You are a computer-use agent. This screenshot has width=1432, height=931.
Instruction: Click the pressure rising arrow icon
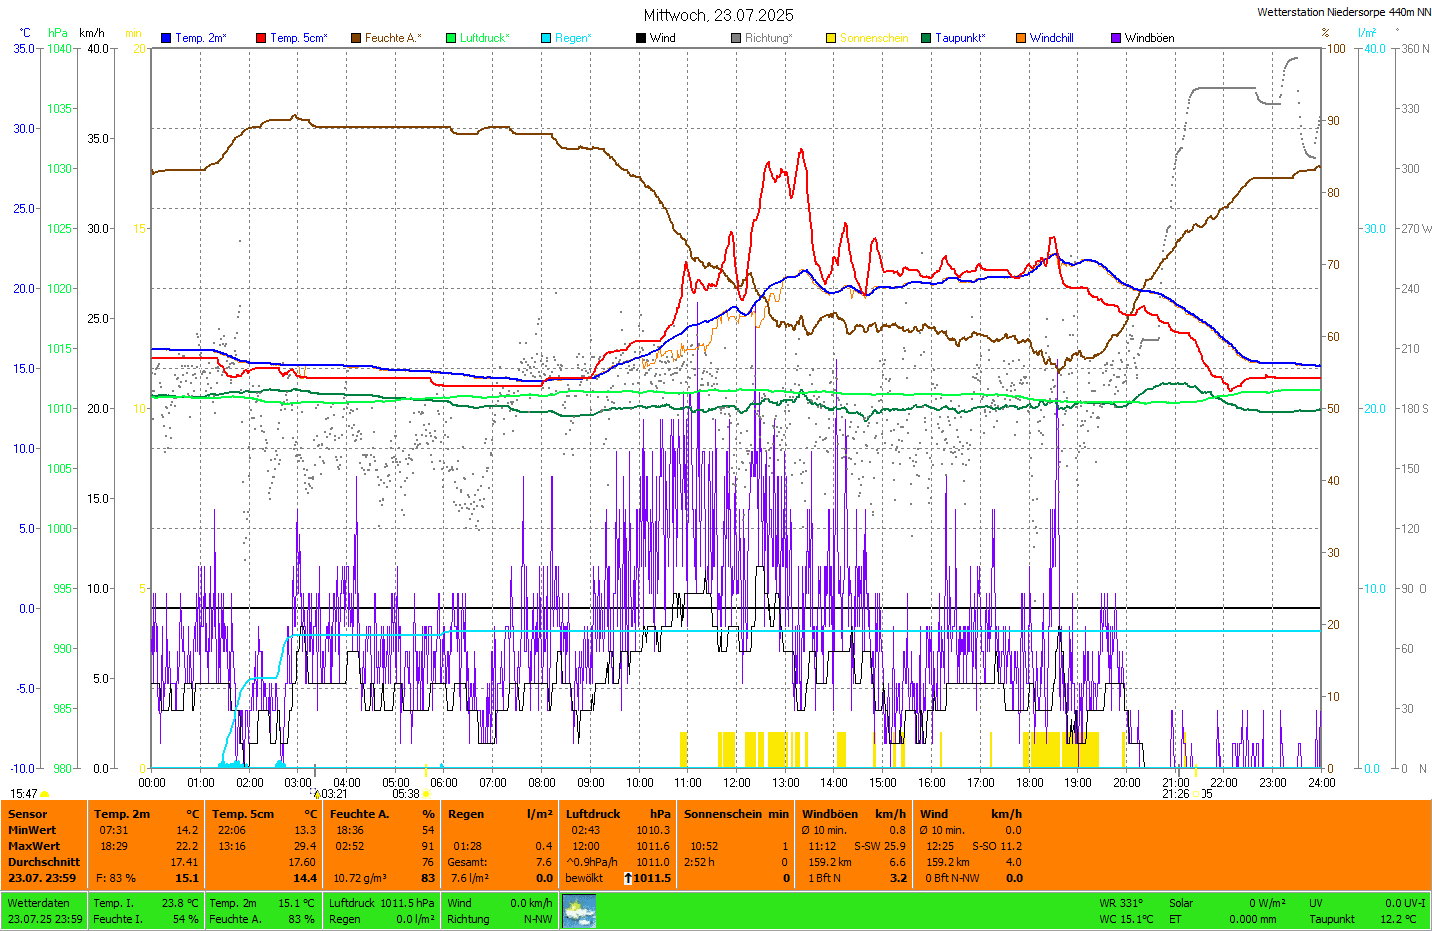pyautogui.click(x=627, y=878)
